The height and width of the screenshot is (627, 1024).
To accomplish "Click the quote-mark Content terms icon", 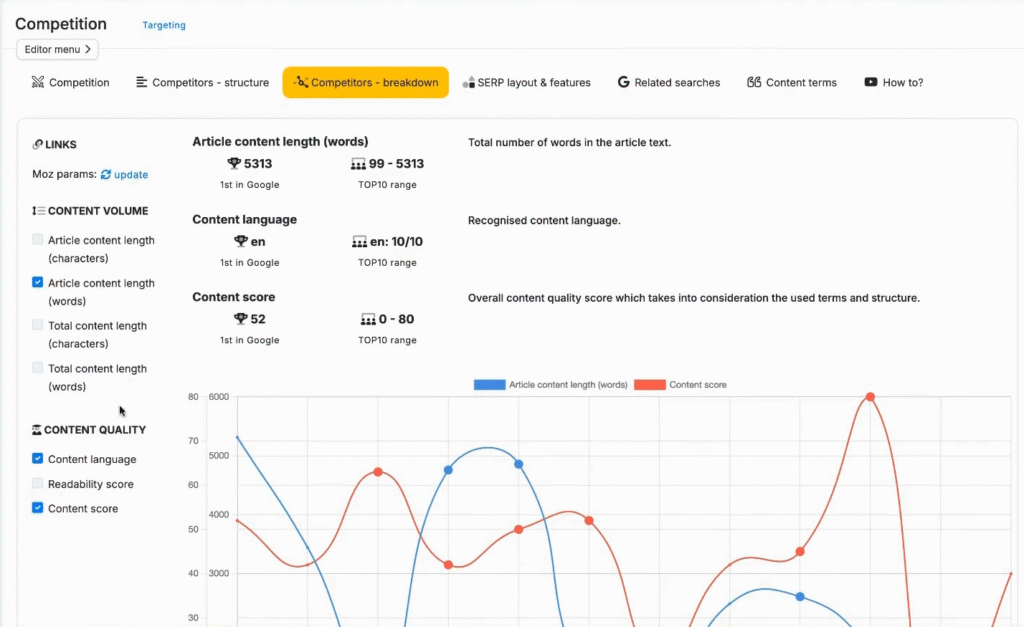I will pyautogui.click(x=754, y=82).
